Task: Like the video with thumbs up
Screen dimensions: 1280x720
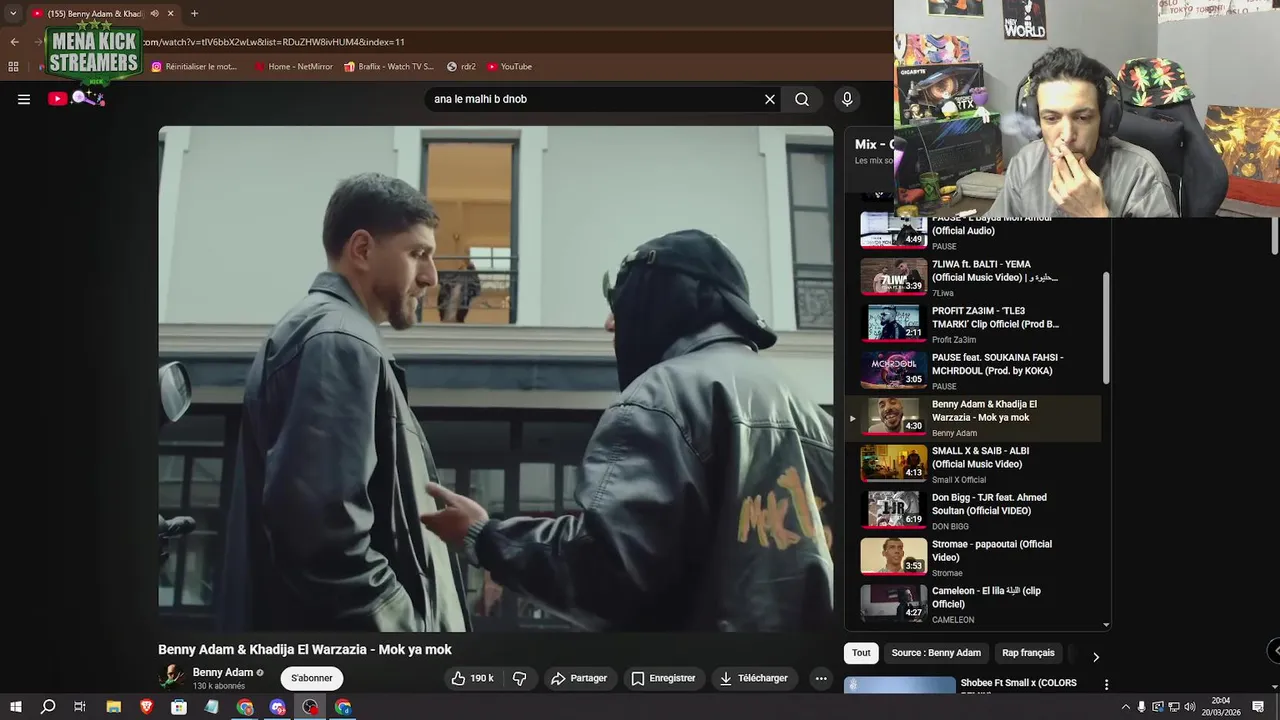Action: coord(472,678)
